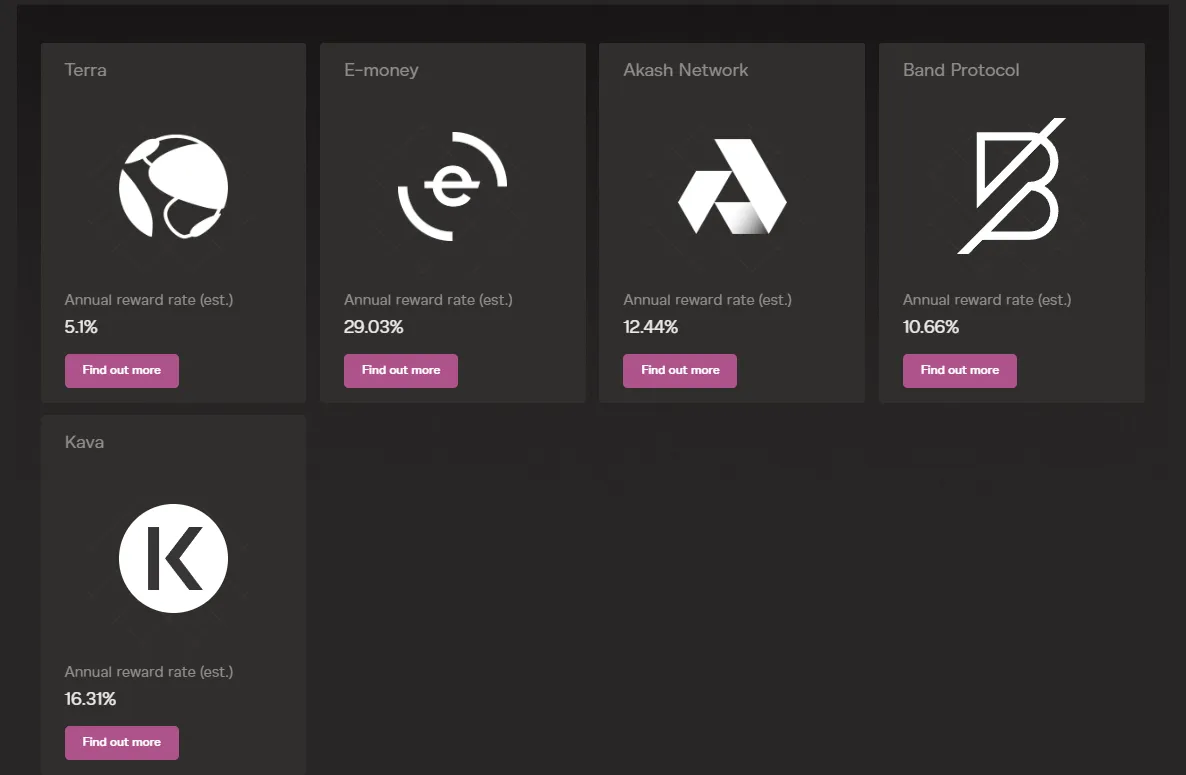Click the 12.44% reward rate value
Viewport: 1186px width, 775px height.
point(650,327)
